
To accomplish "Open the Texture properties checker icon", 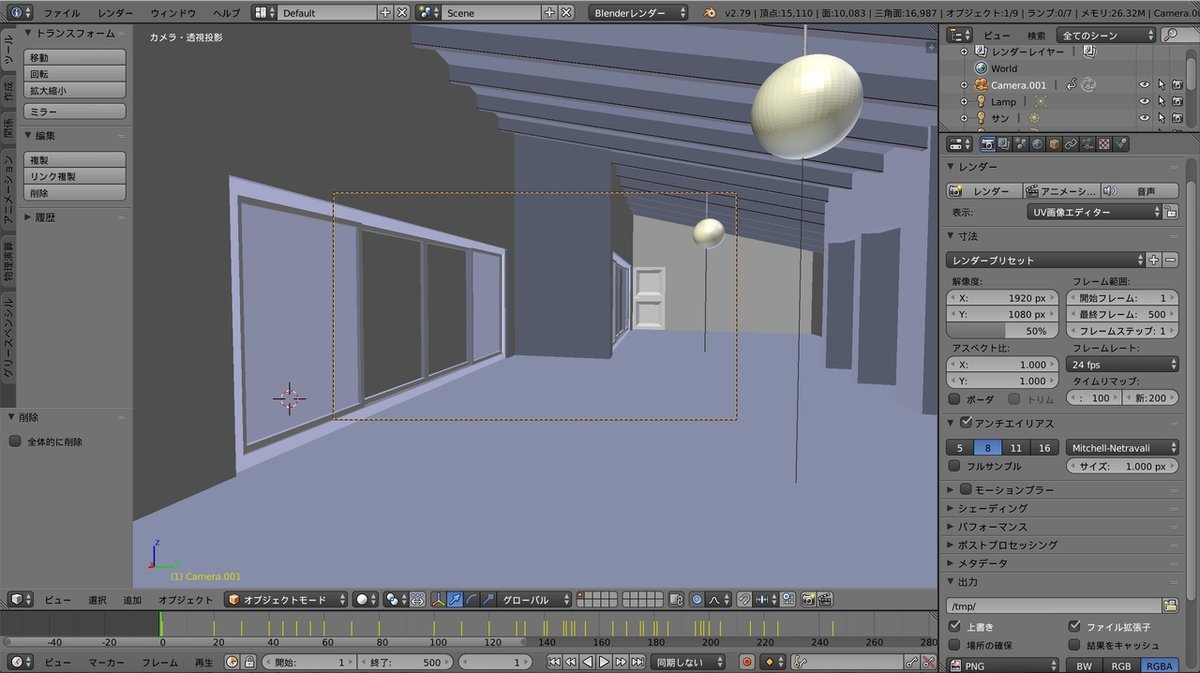I will coord(1105,144).
